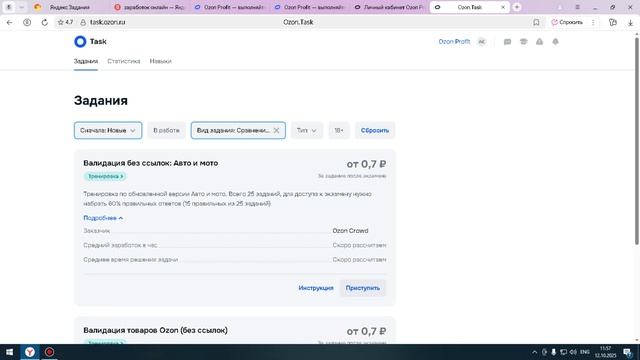Switch to the Задания tab
The image size is (640, 360).
tap(86, 61)
